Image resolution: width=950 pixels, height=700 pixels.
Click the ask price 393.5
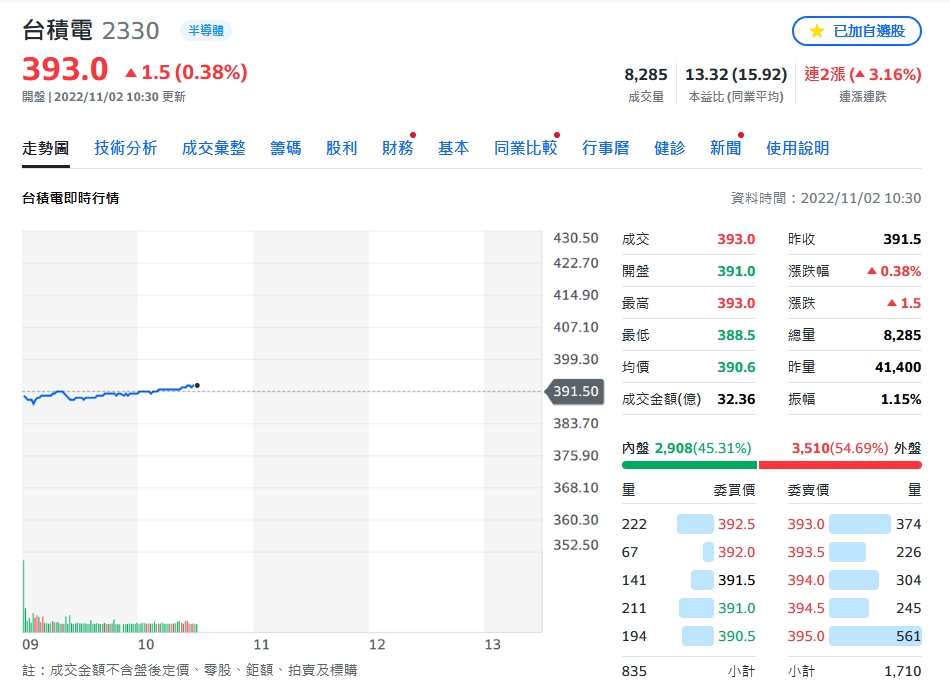pos(806,552)
